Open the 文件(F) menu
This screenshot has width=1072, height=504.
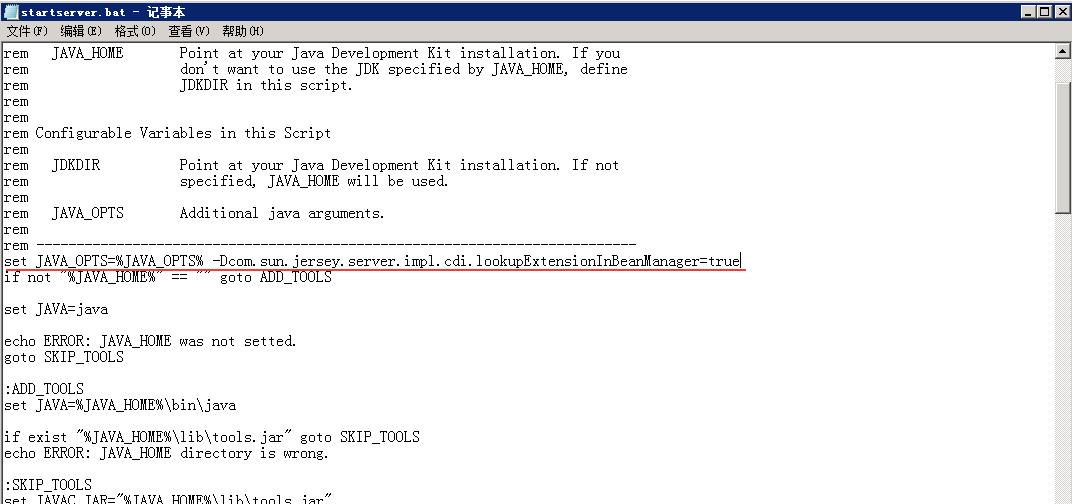pyautogui.click(x=27, y=31)
